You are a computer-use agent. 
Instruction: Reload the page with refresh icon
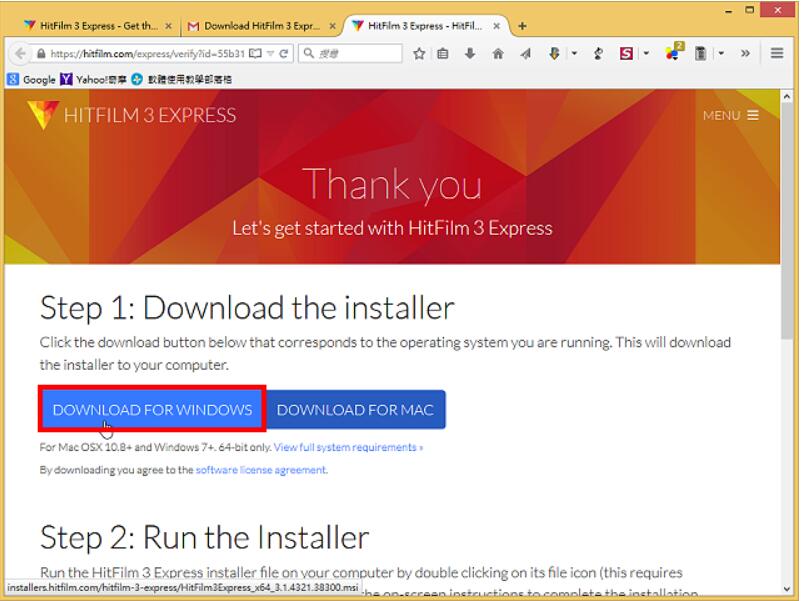(284, 54)
